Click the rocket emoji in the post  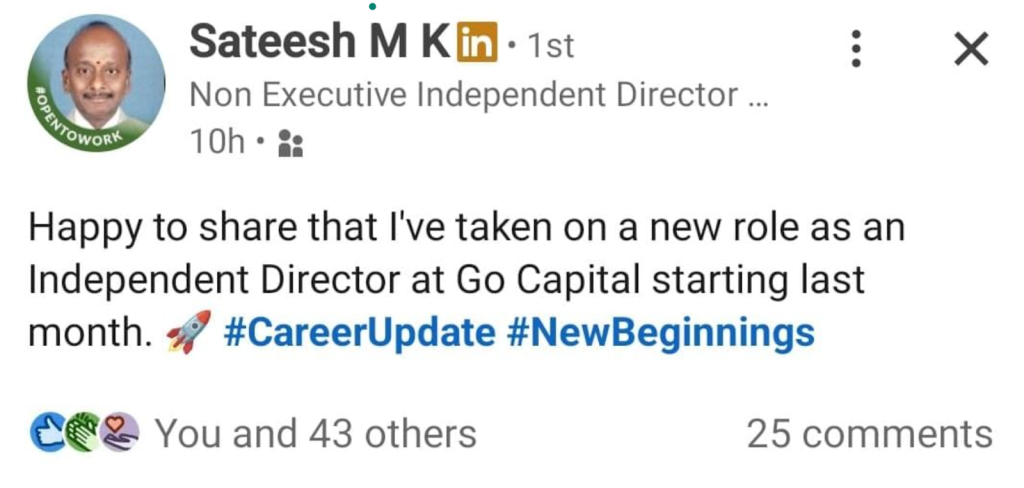click(186, 331)
